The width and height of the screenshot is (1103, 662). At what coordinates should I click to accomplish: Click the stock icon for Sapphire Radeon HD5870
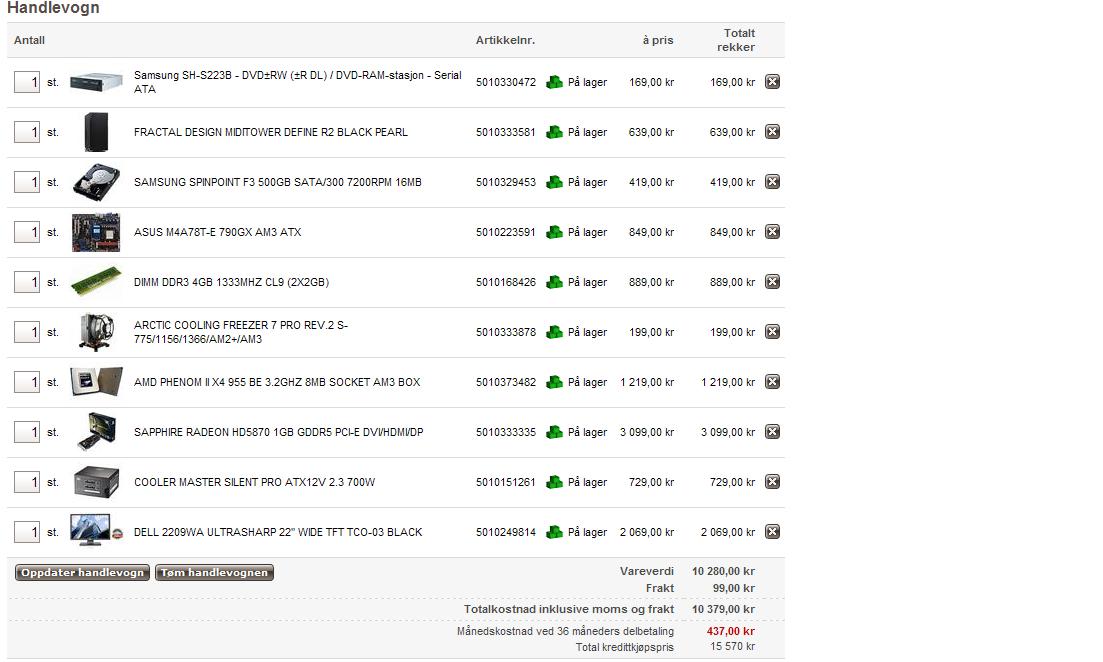(554, 431)
